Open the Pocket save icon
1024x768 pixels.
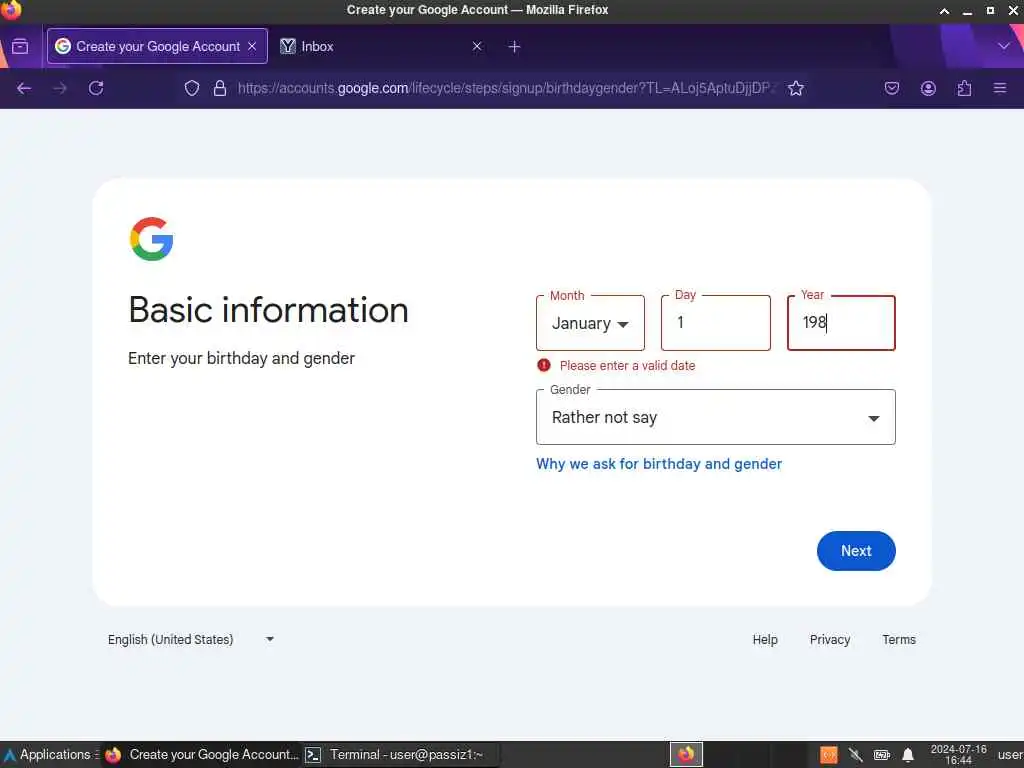click(x=891, y=88)
